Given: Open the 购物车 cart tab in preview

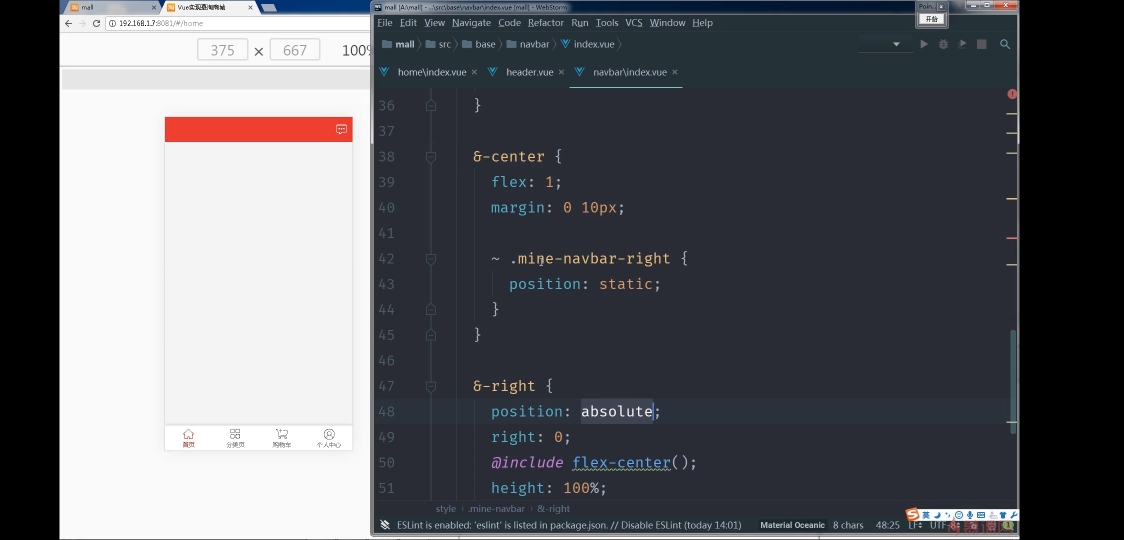Looking at the screenshot, I should click(x=282, y=438).
